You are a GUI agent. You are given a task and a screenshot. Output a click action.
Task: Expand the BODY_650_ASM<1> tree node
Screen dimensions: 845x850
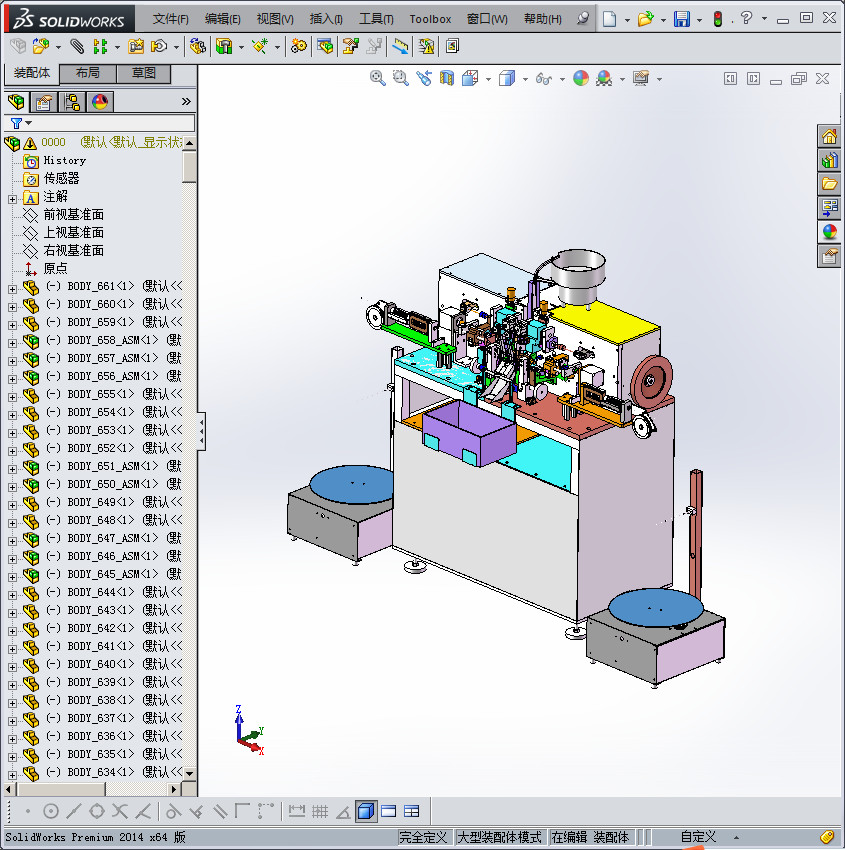(x=12, y=487)
